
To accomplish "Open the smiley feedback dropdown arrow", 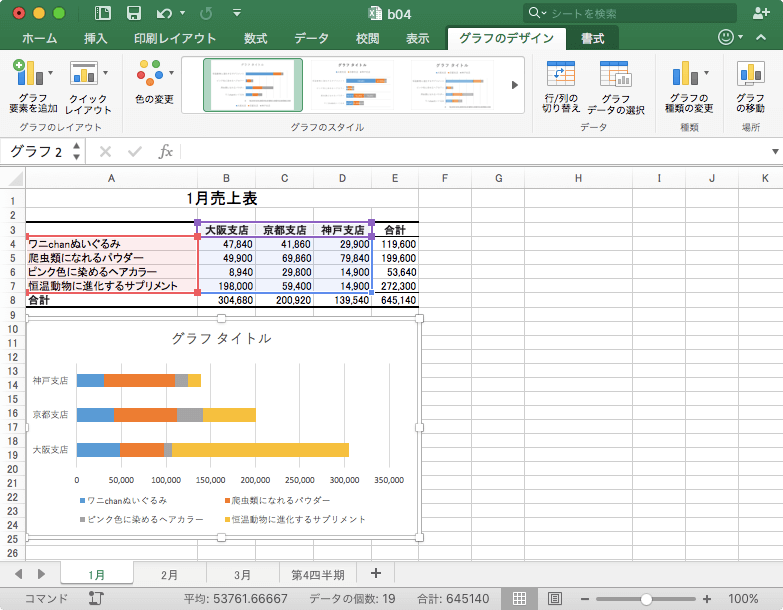I will point(741,37).
